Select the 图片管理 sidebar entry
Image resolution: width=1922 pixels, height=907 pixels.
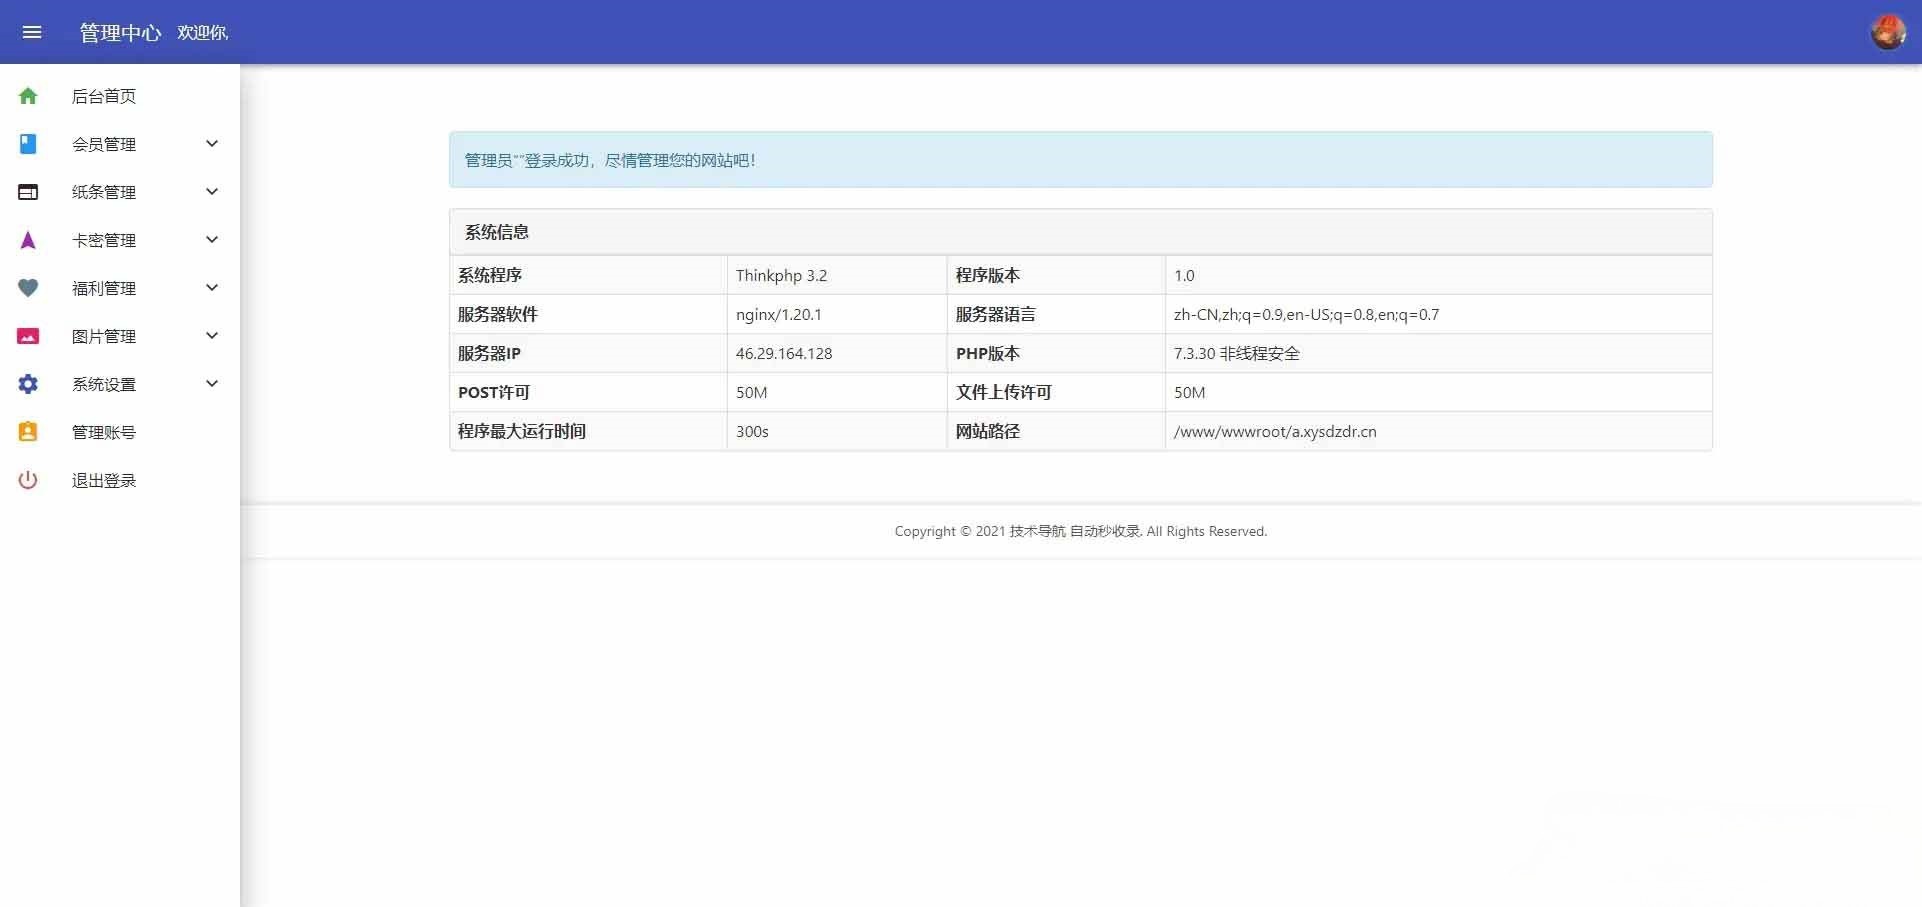[103, 336]
